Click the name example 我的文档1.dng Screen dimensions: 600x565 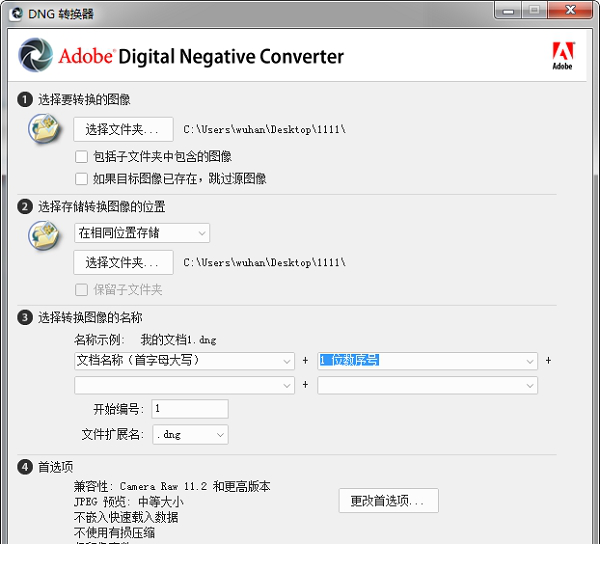178,340
